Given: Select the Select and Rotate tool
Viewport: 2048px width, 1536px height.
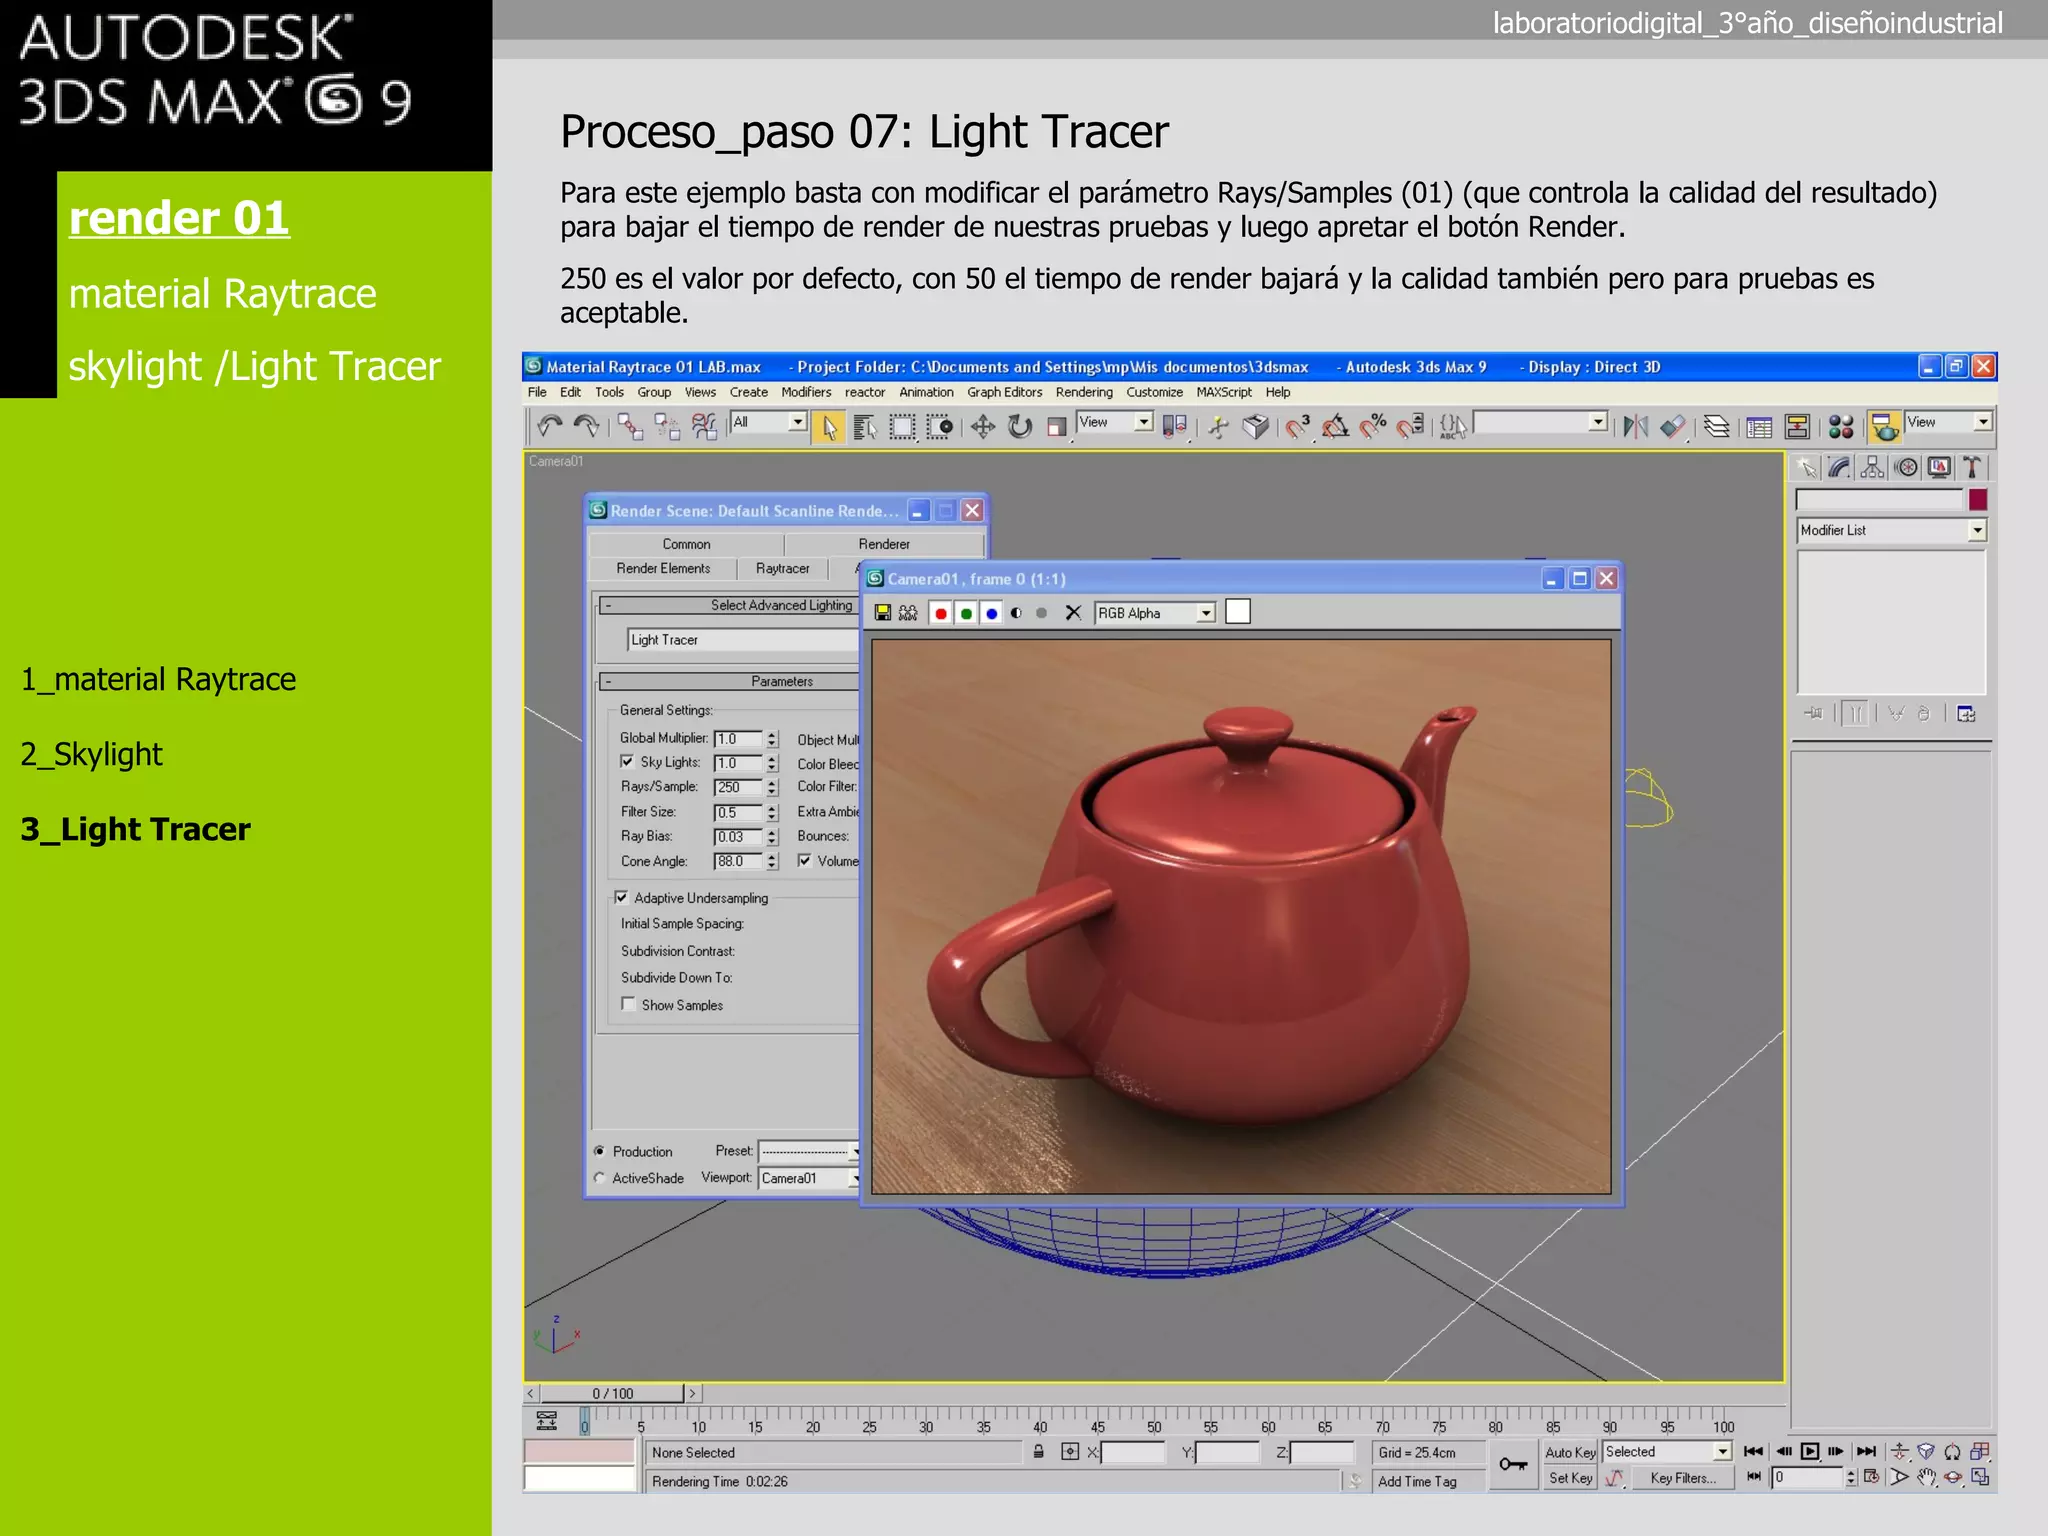Looking at the screenshot, I should pyautogui.click(x=1020, y=427).
